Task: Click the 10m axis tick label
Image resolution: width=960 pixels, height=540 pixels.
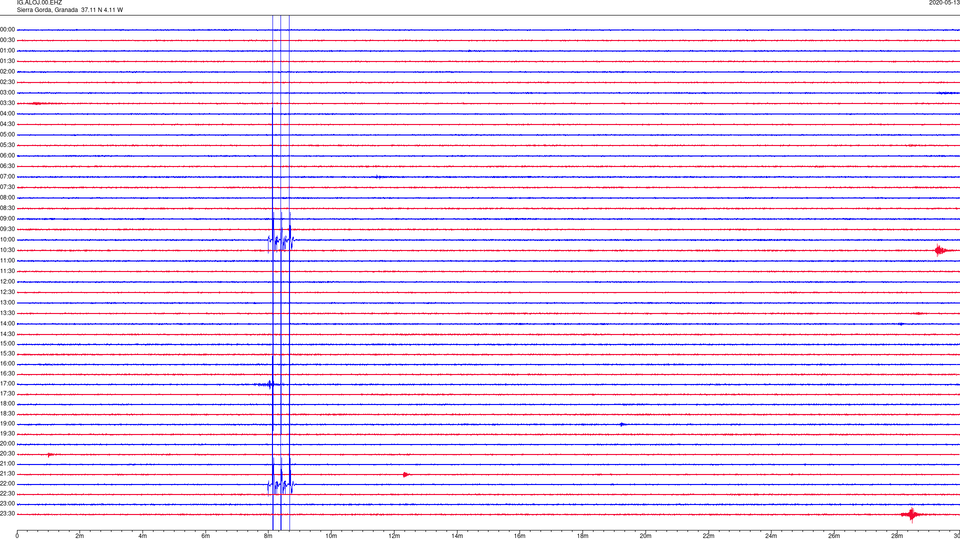Action: 331,536
